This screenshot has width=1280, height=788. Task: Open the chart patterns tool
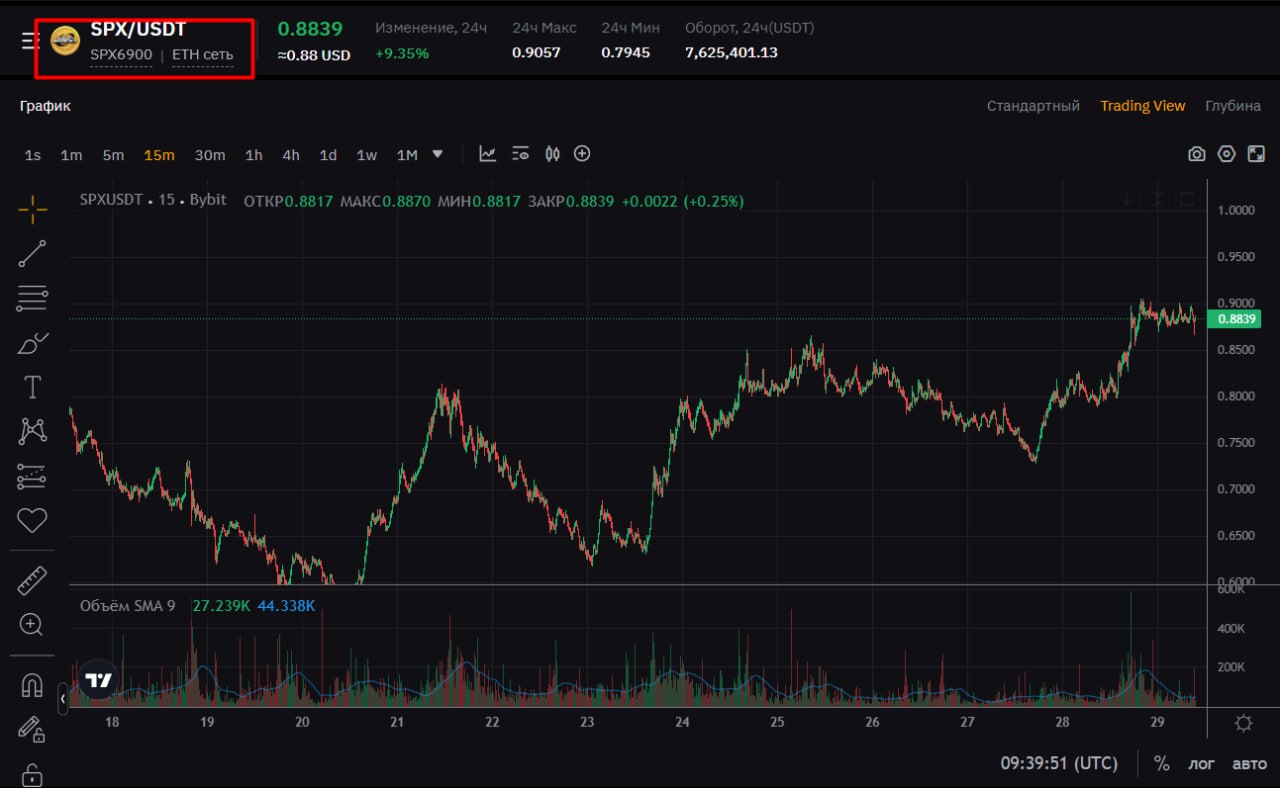tap(32, 432)
